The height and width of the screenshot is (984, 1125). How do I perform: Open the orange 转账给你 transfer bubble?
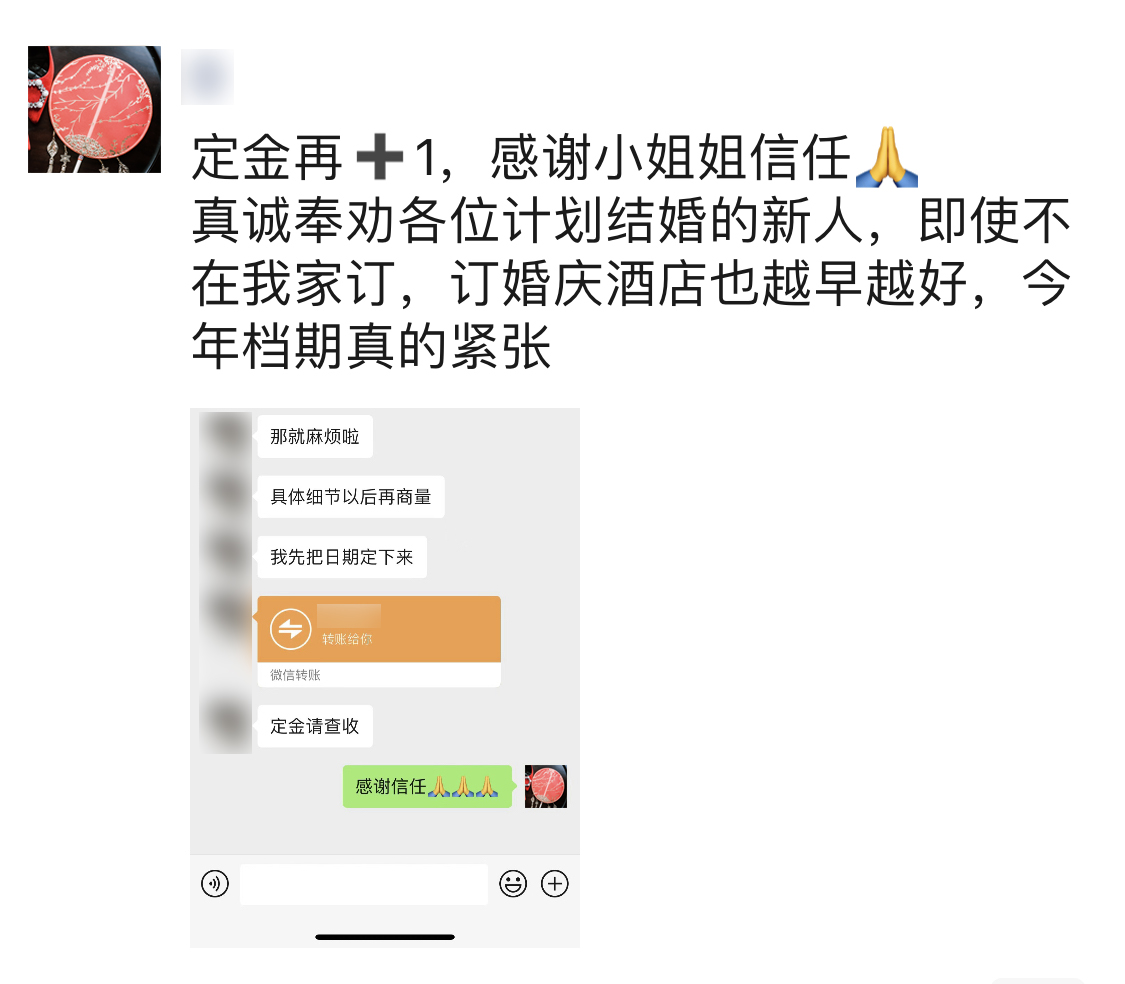379,629
